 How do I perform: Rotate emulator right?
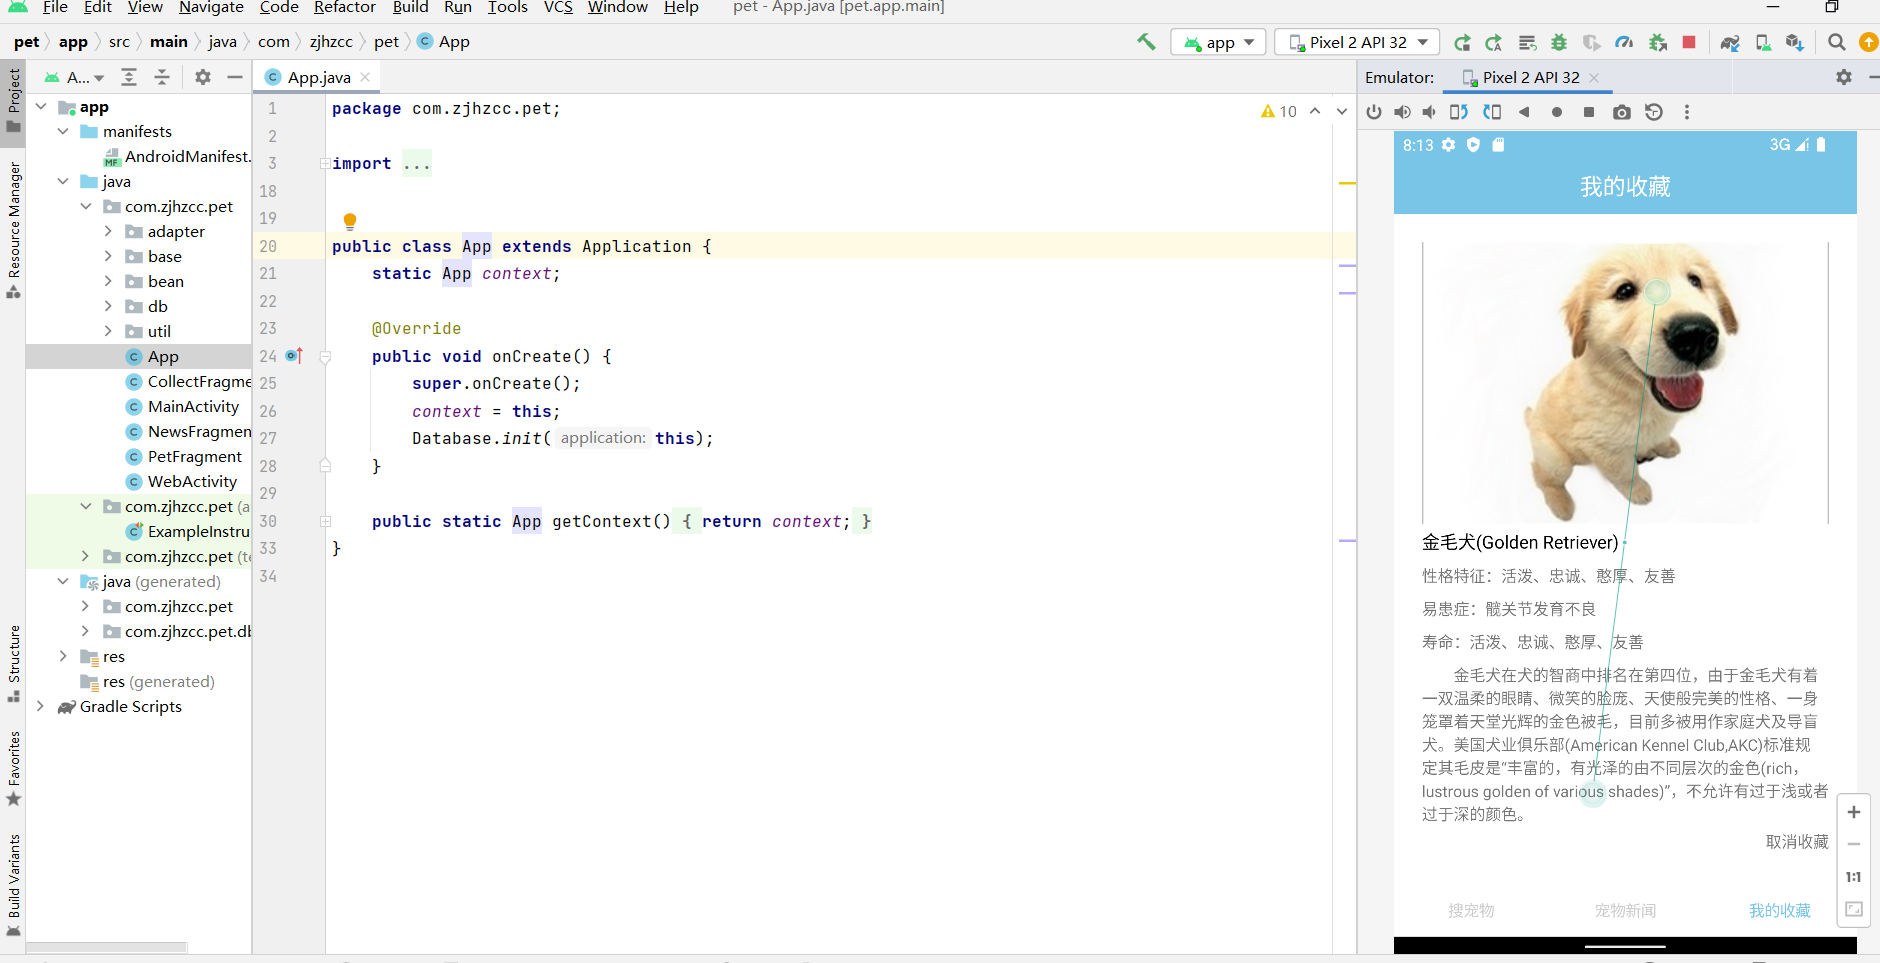pos(1492,112)
